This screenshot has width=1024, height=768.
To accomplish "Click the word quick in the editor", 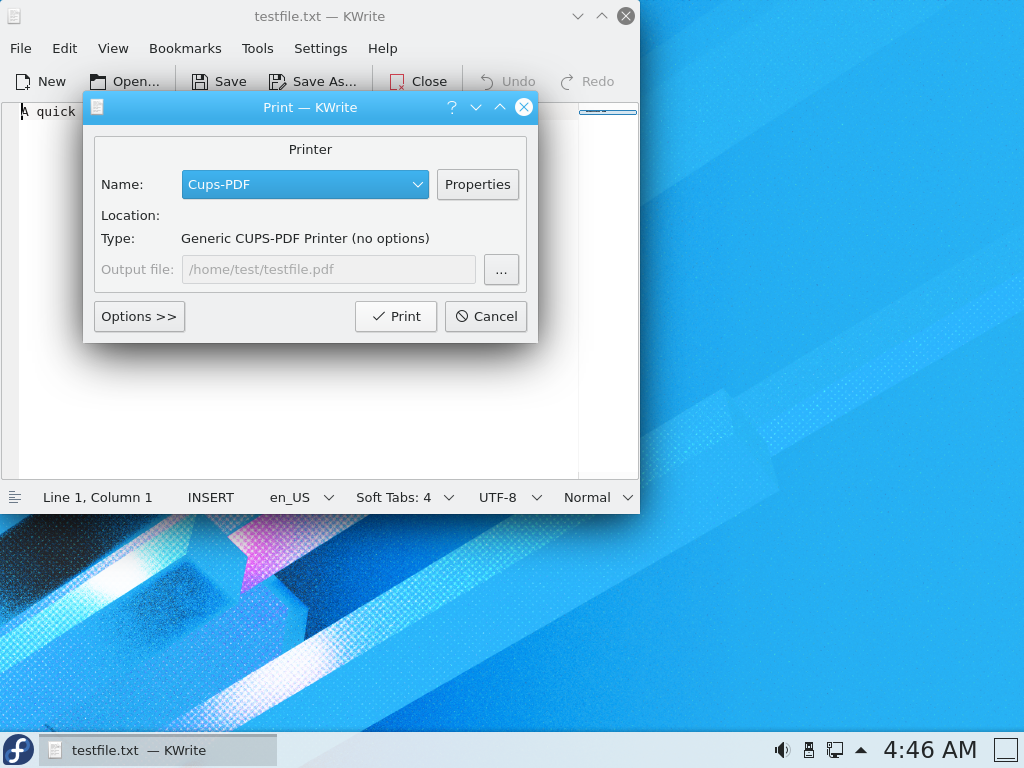I will coord(56,112).
